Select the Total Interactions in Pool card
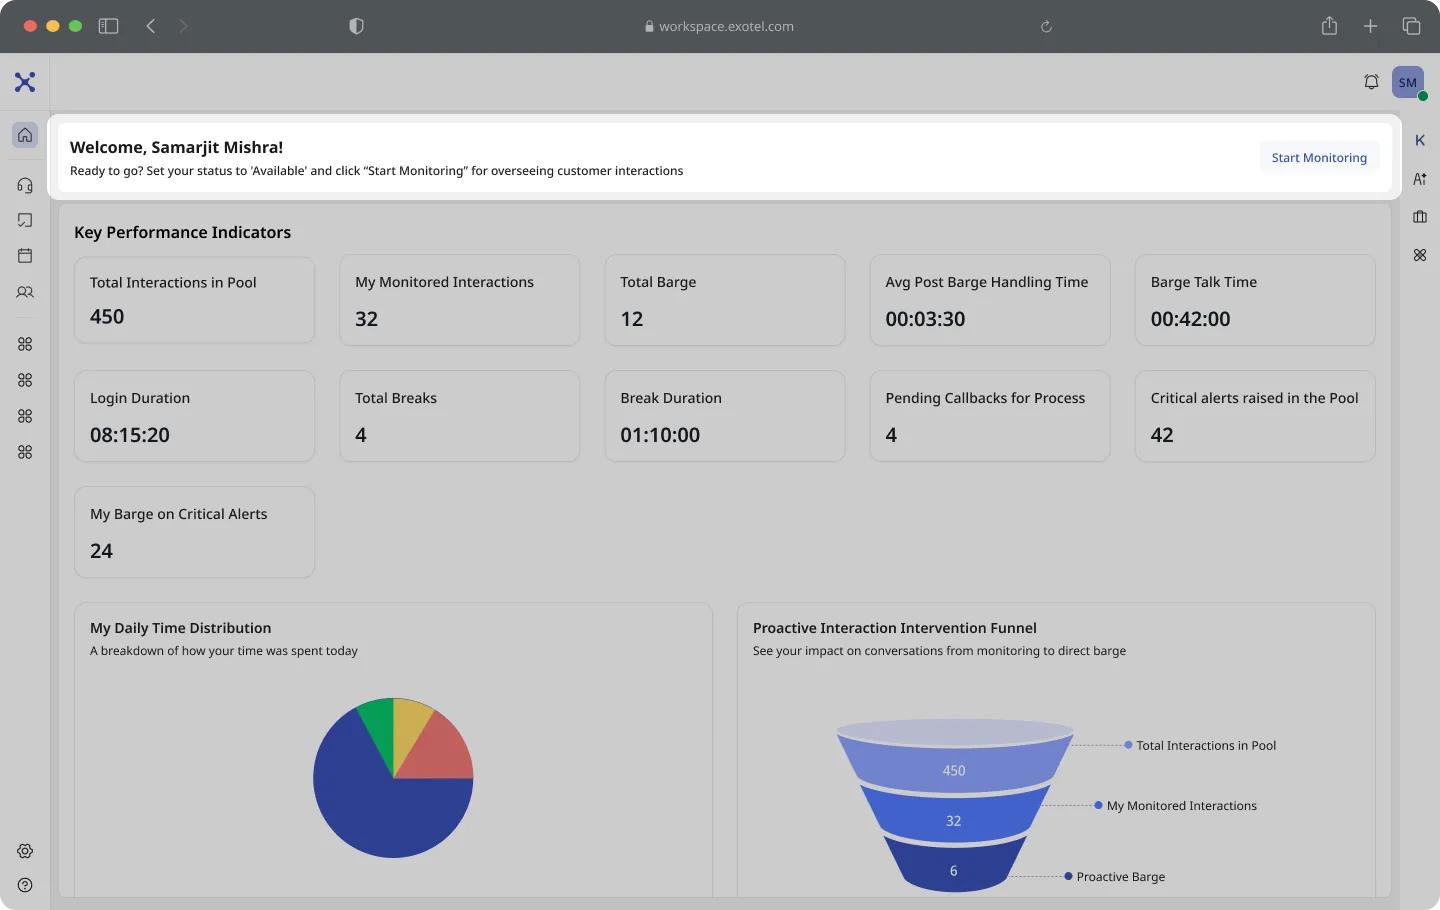Viewport: 1440px width, 910px height. click(194, 300)
